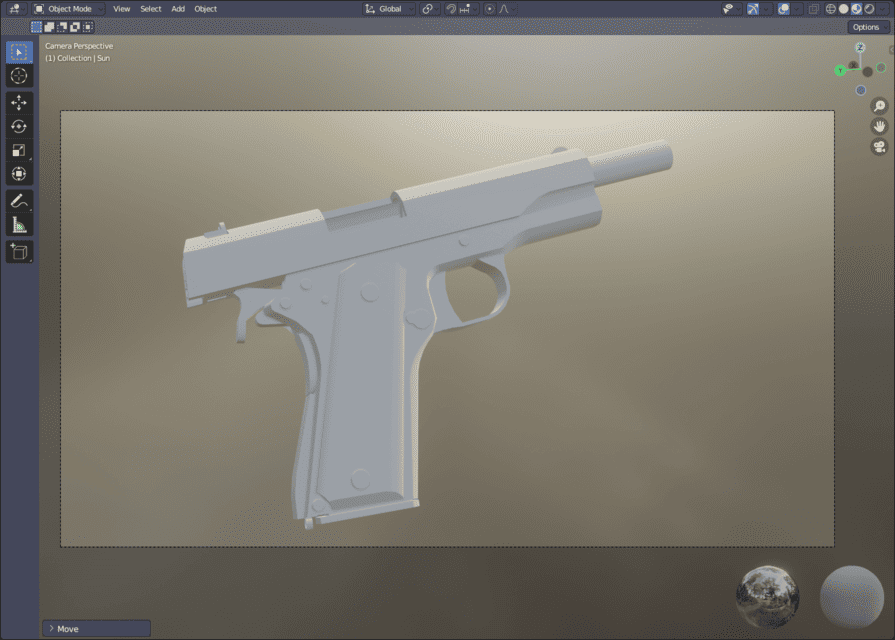895x640 pixels.
Task: Click the HDRI preview sphere thumbnail
Action: (767, 597)
